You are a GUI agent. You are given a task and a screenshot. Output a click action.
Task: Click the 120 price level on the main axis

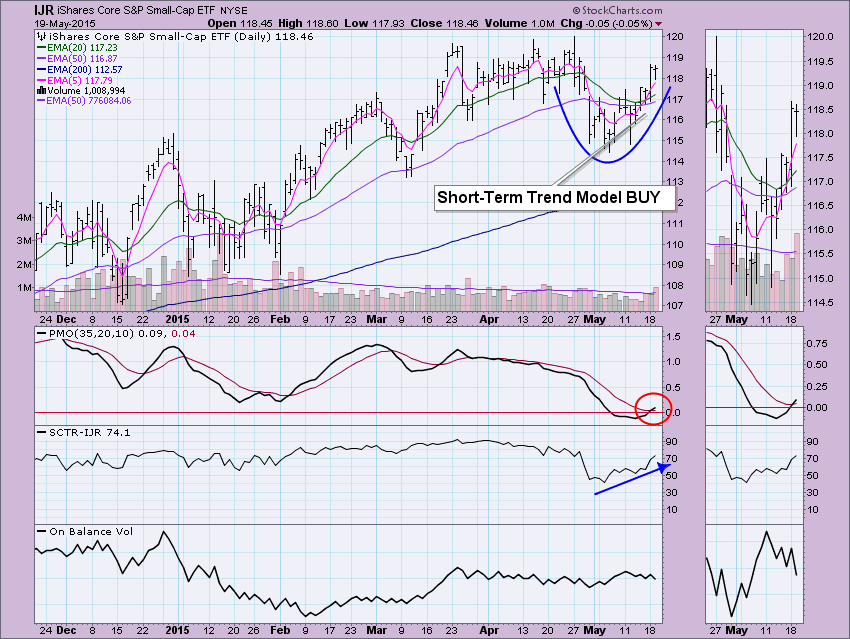pyautogui.click(x=674, y=37)
